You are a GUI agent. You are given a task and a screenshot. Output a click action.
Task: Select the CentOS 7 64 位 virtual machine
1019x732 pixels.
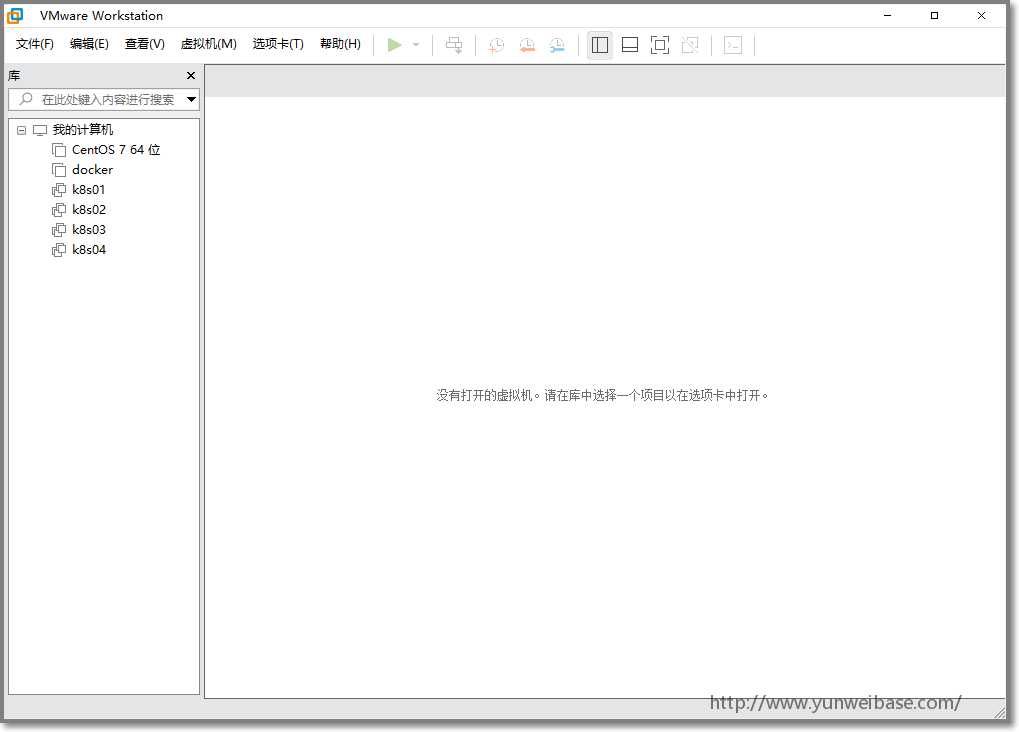coord(116,150)
